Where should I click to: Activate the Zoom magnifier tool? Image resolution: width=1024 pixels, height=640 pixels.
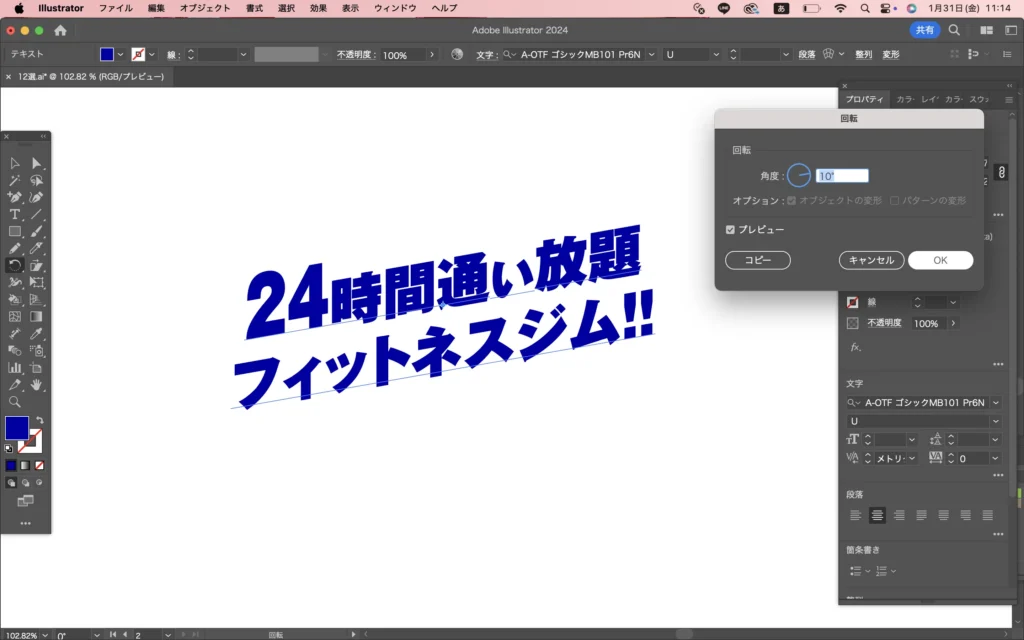click(15, 401)
